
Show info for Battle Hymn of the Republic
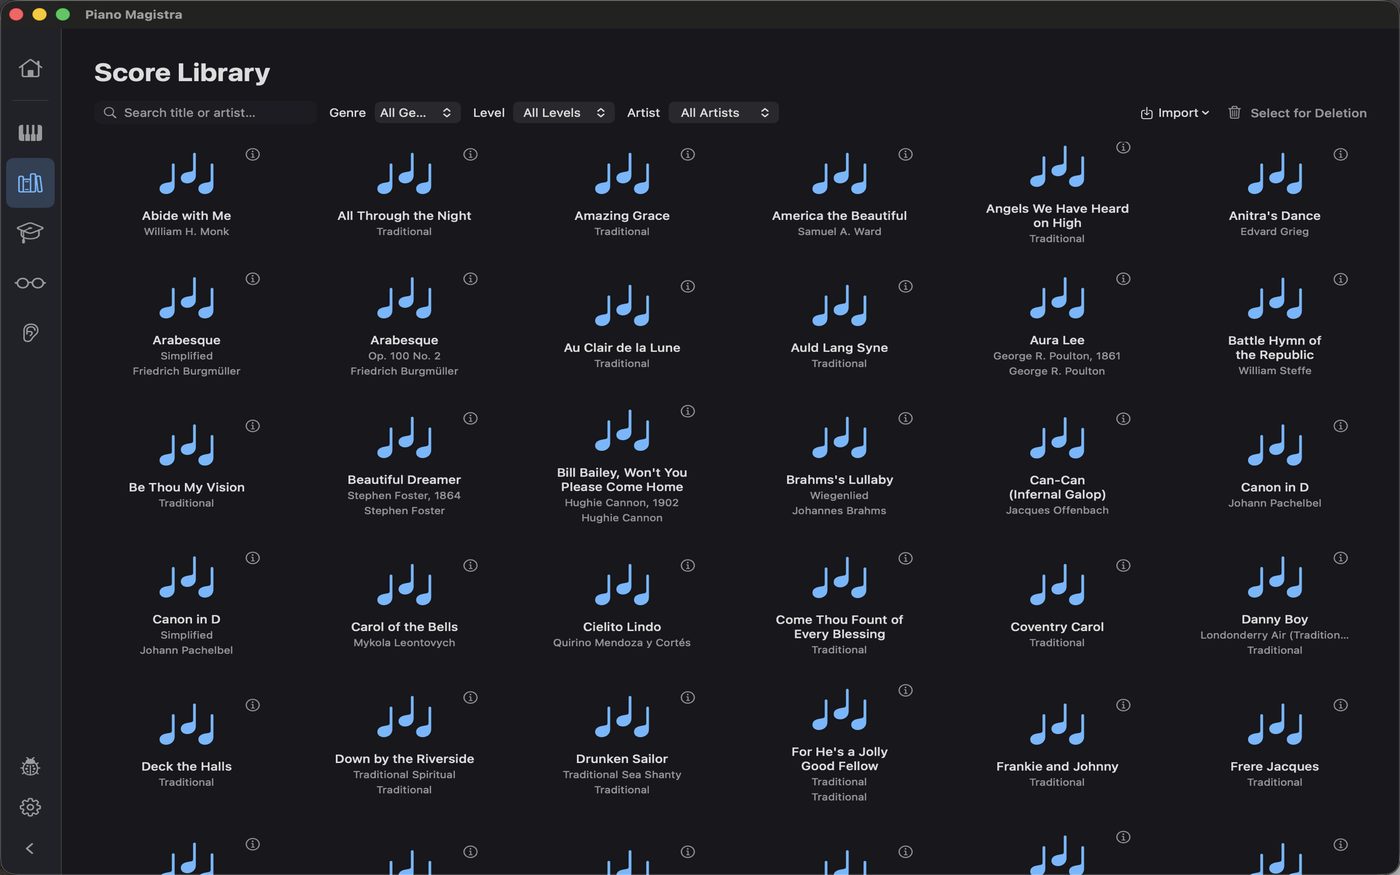pos(1340,279)
